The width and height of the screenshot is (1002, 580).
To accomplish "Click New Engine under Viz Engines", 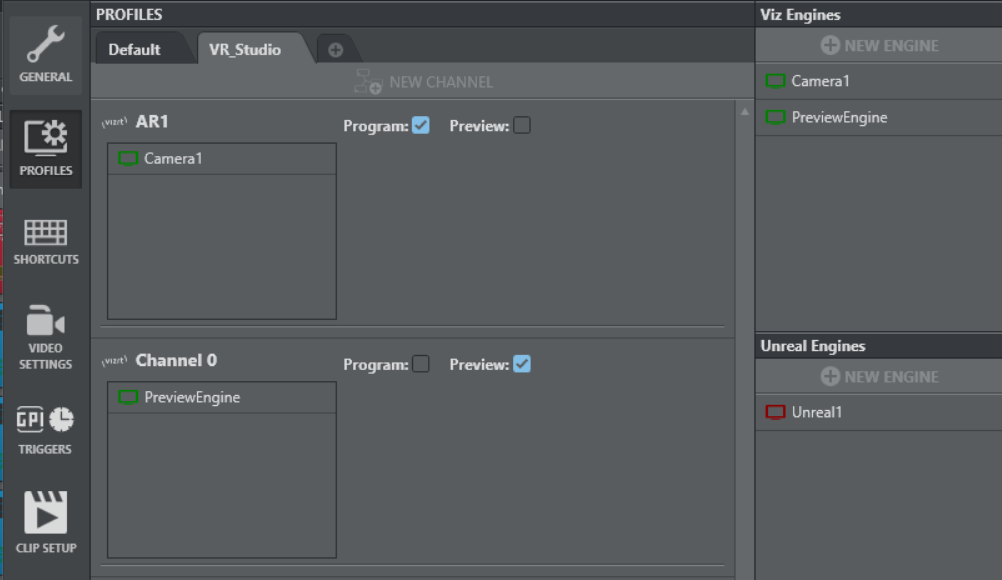I will pos(879,45).
